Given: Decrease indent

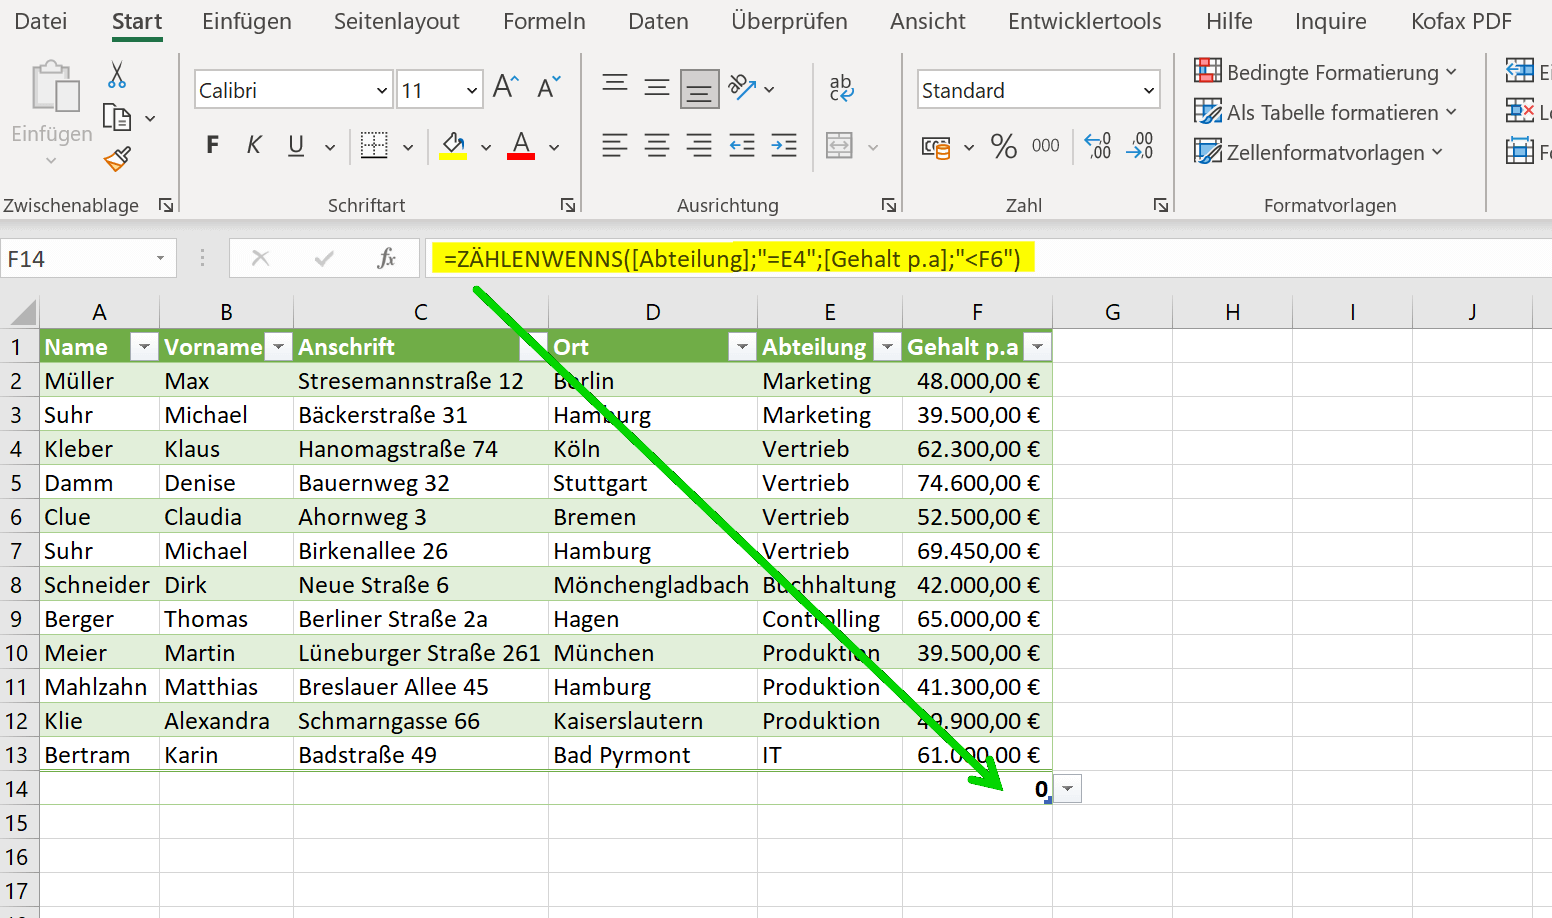Looking at the screenshot, I should pos(742,146).
